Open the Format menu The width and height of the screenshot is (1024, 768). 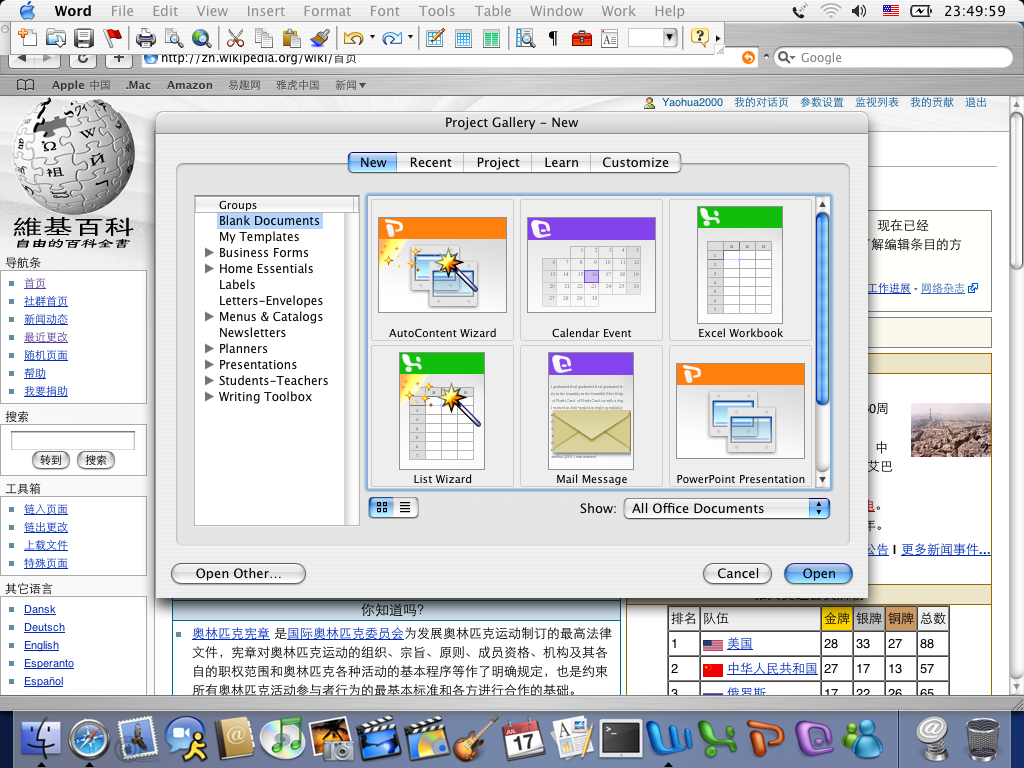[327, 11]
